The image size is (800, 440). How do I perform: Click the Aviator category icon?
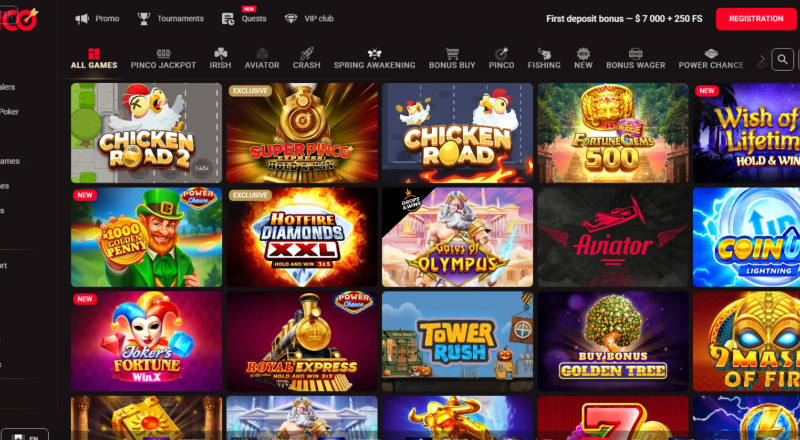point(262,54)
